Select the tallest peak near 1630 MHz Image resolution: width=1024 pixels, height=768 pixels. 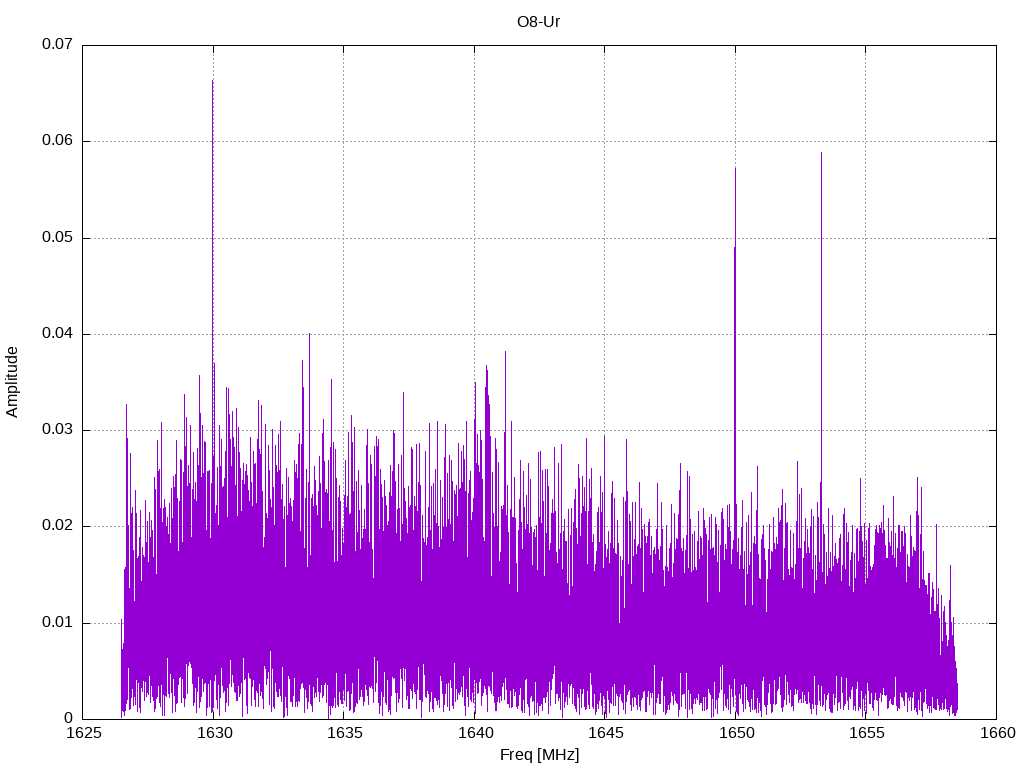(x=212, y=82)
